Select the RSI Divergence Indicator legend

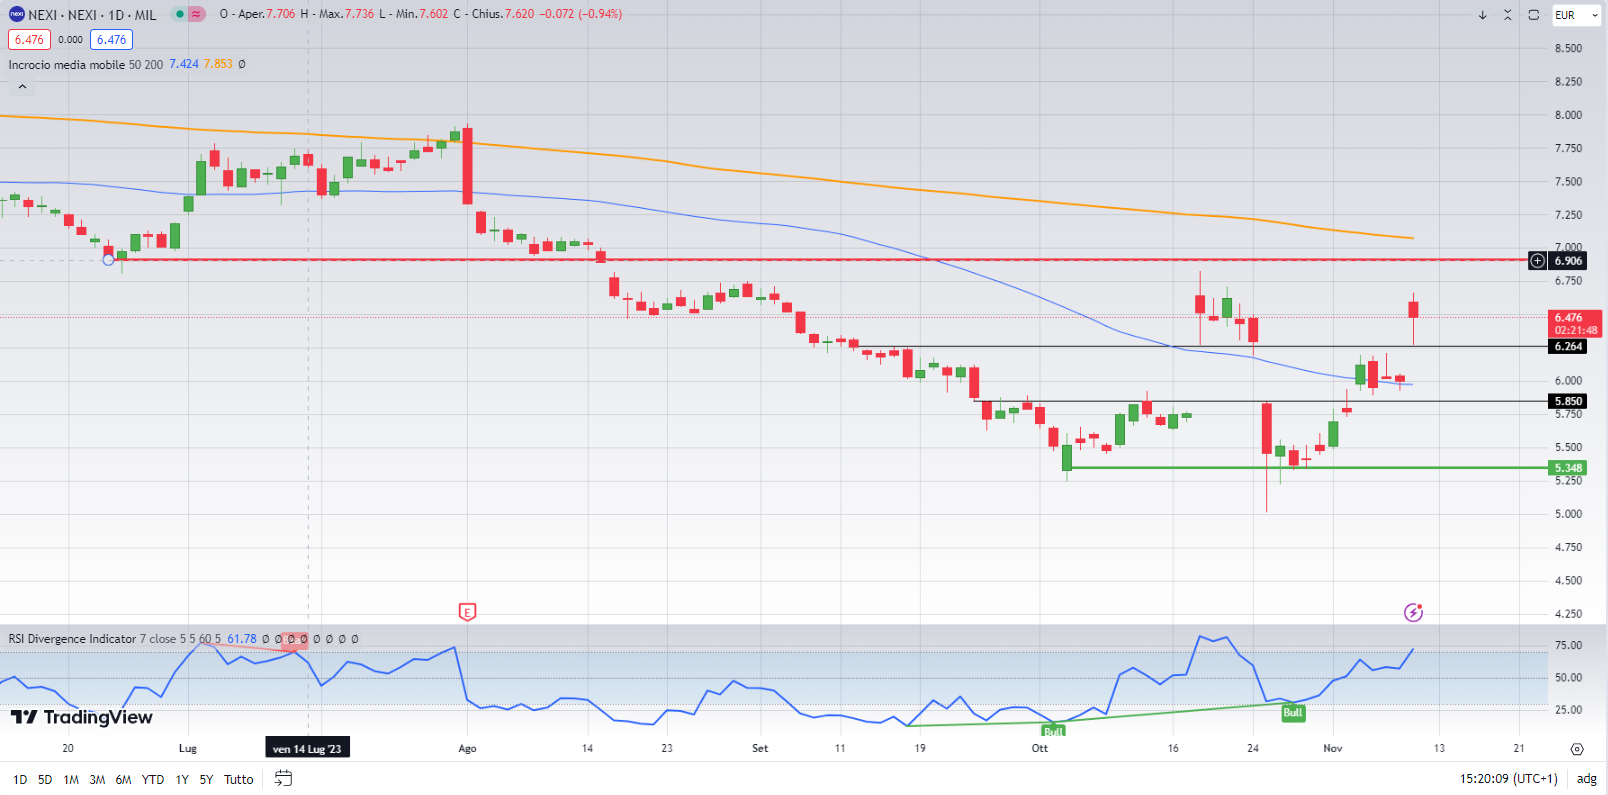tap(72, 638)
